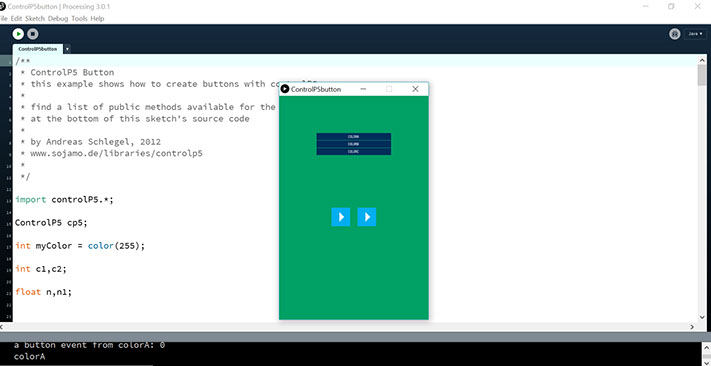Click the COLORA button in sketch window
This screenshot has width=711, height=366.
(x=354, y=137)
